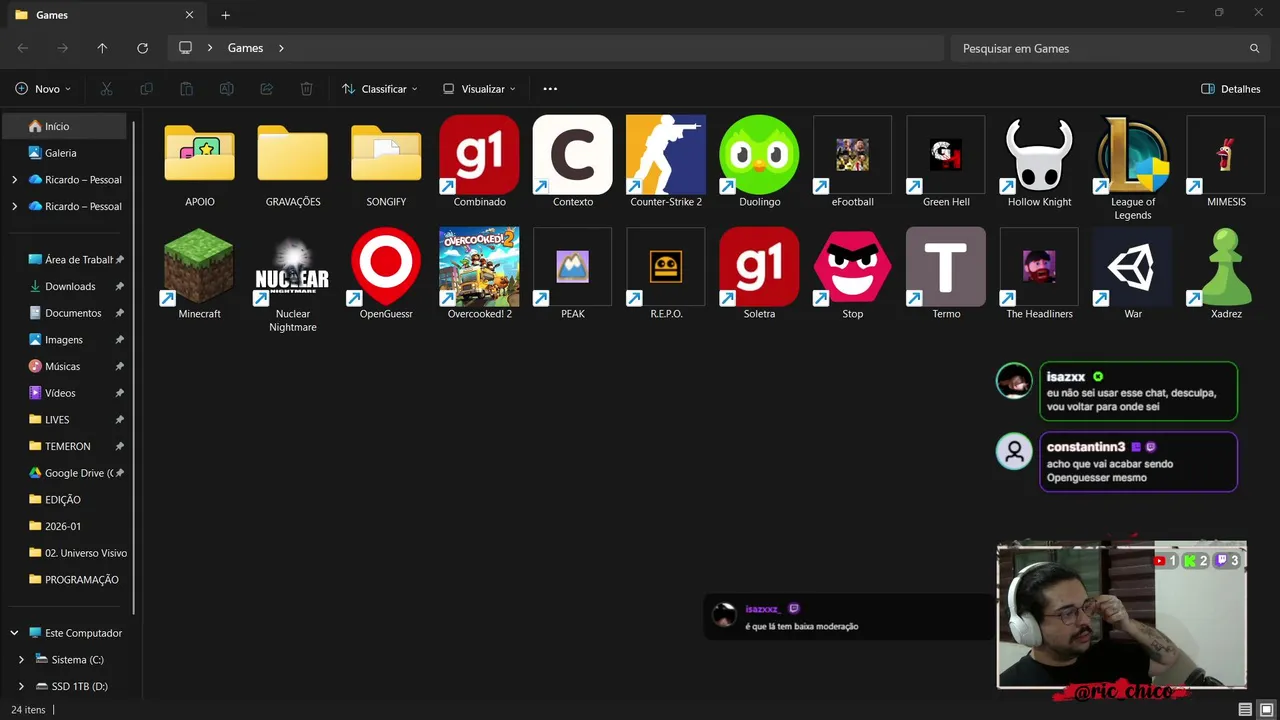Open the APOIO folder
Image resolution: width=1280 pixels, height=720 pixels.
click(200, 154)
